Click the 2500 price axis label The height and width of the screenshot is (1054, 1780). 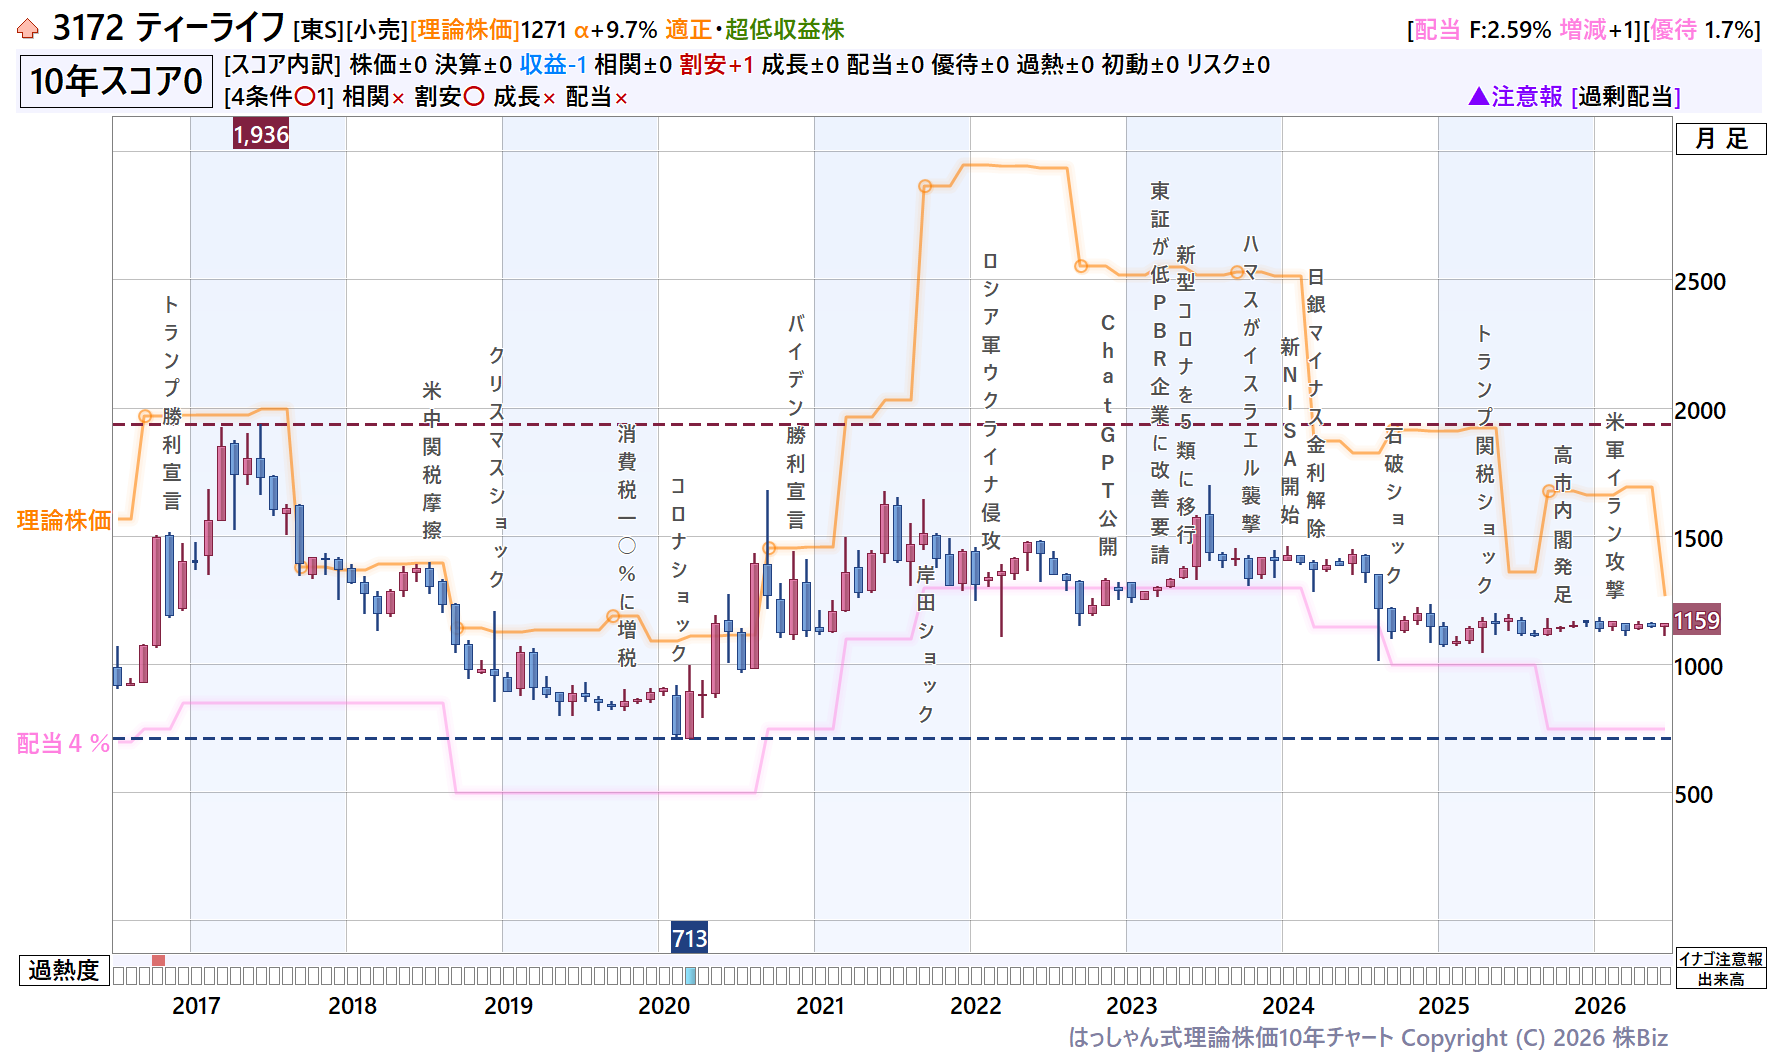(1700, 282)
